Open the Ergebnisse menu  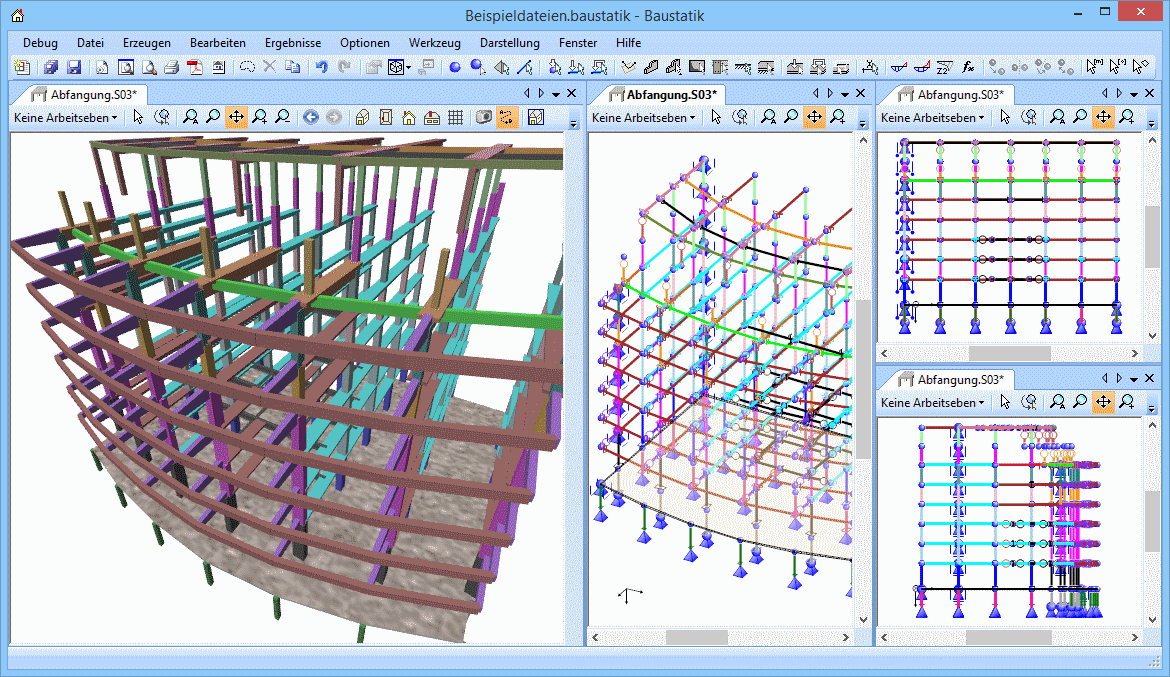tap(292, 43)
